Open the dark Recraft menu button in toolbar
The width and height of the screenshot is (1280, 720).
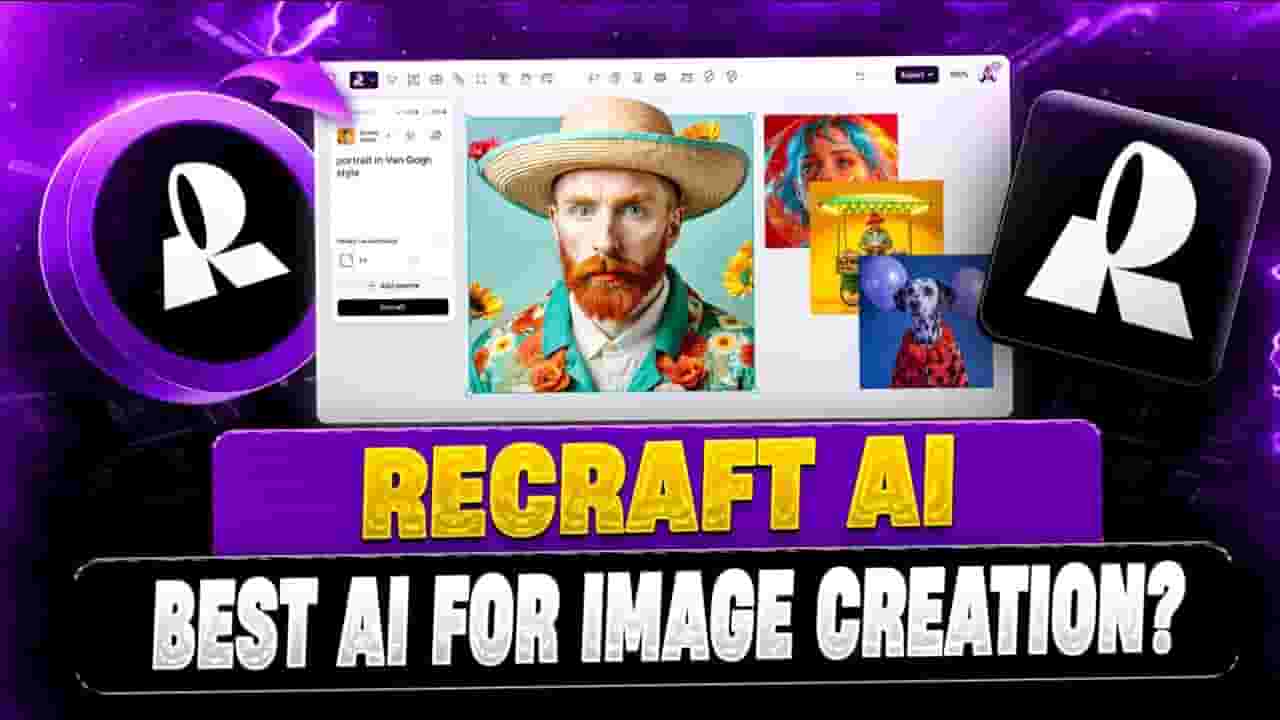[363, 79]
